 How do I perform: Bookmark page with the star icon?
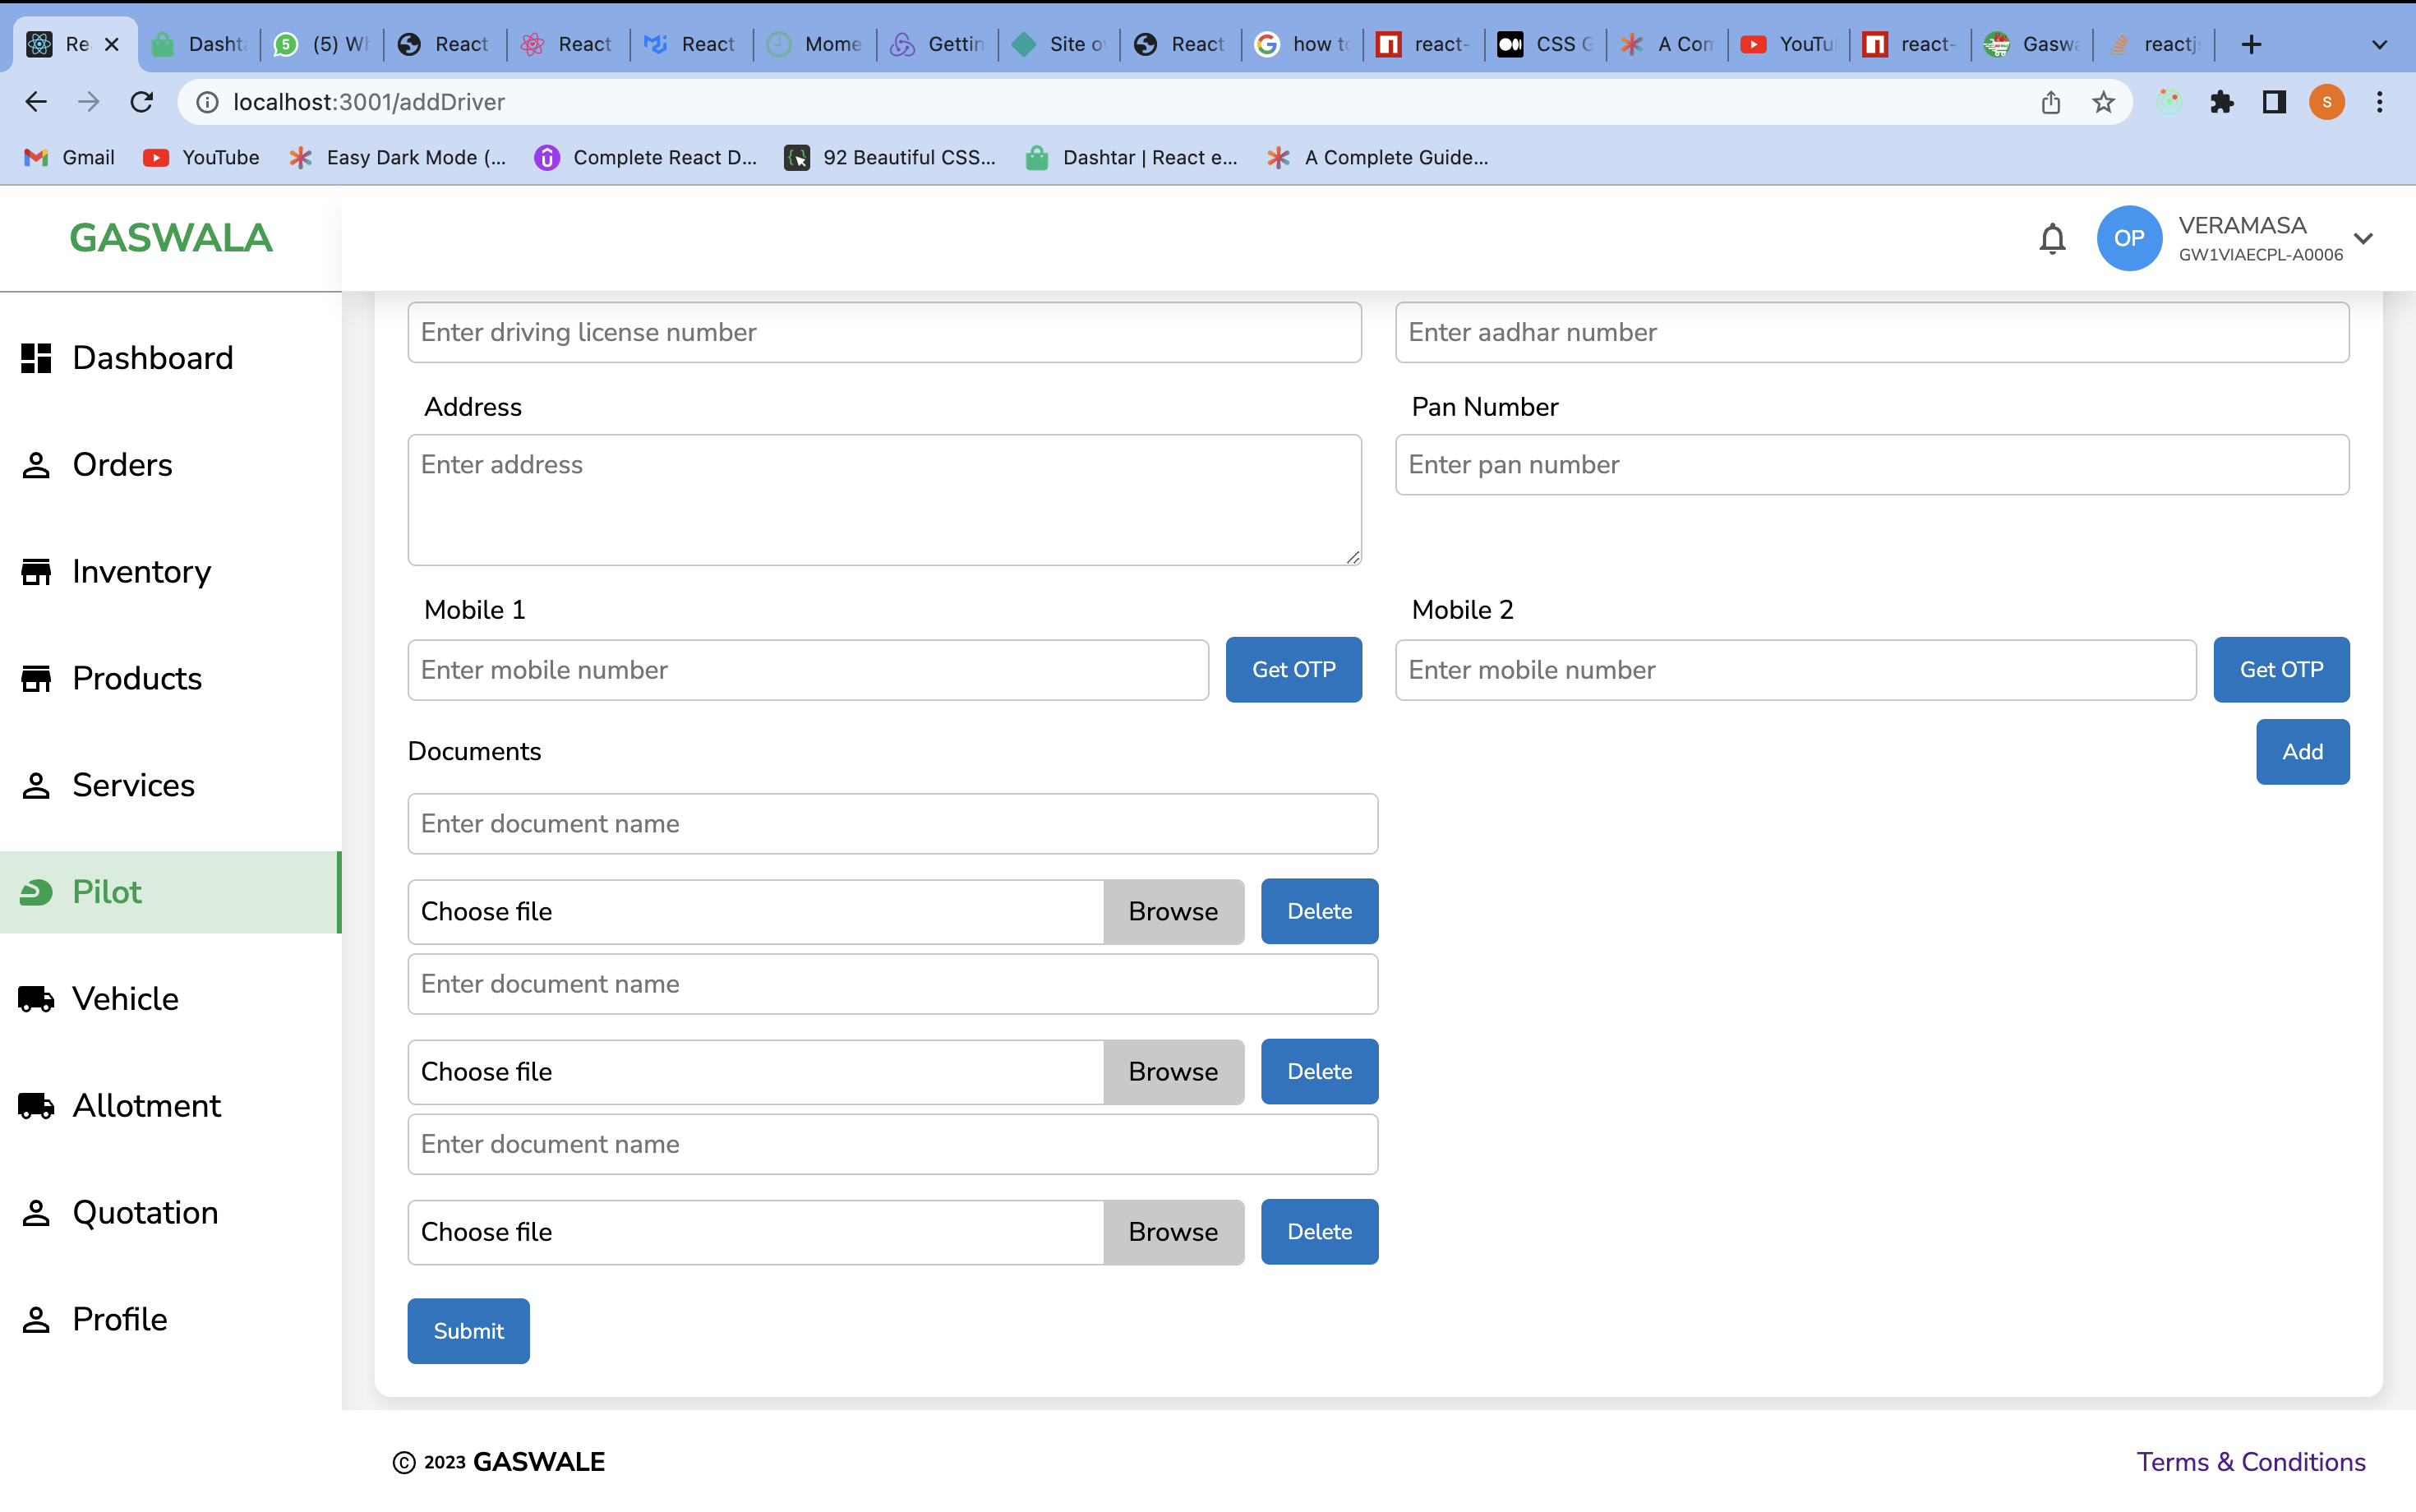tap(2103, 102)
